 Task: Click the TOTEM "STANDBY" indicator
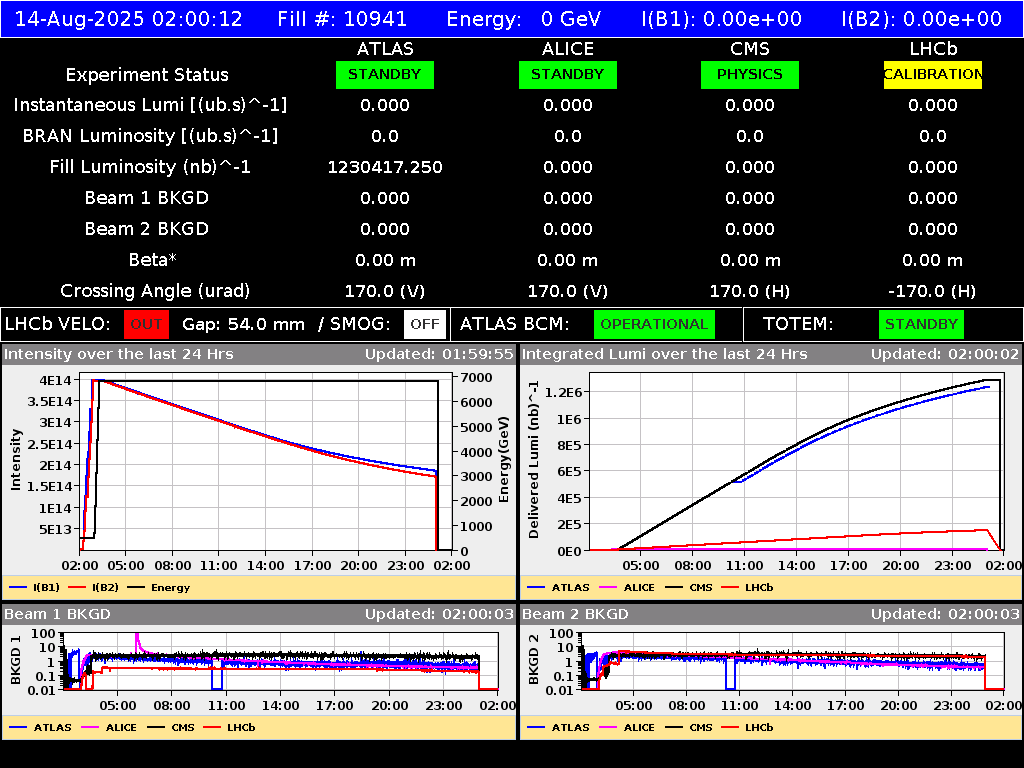pos(921,325)
